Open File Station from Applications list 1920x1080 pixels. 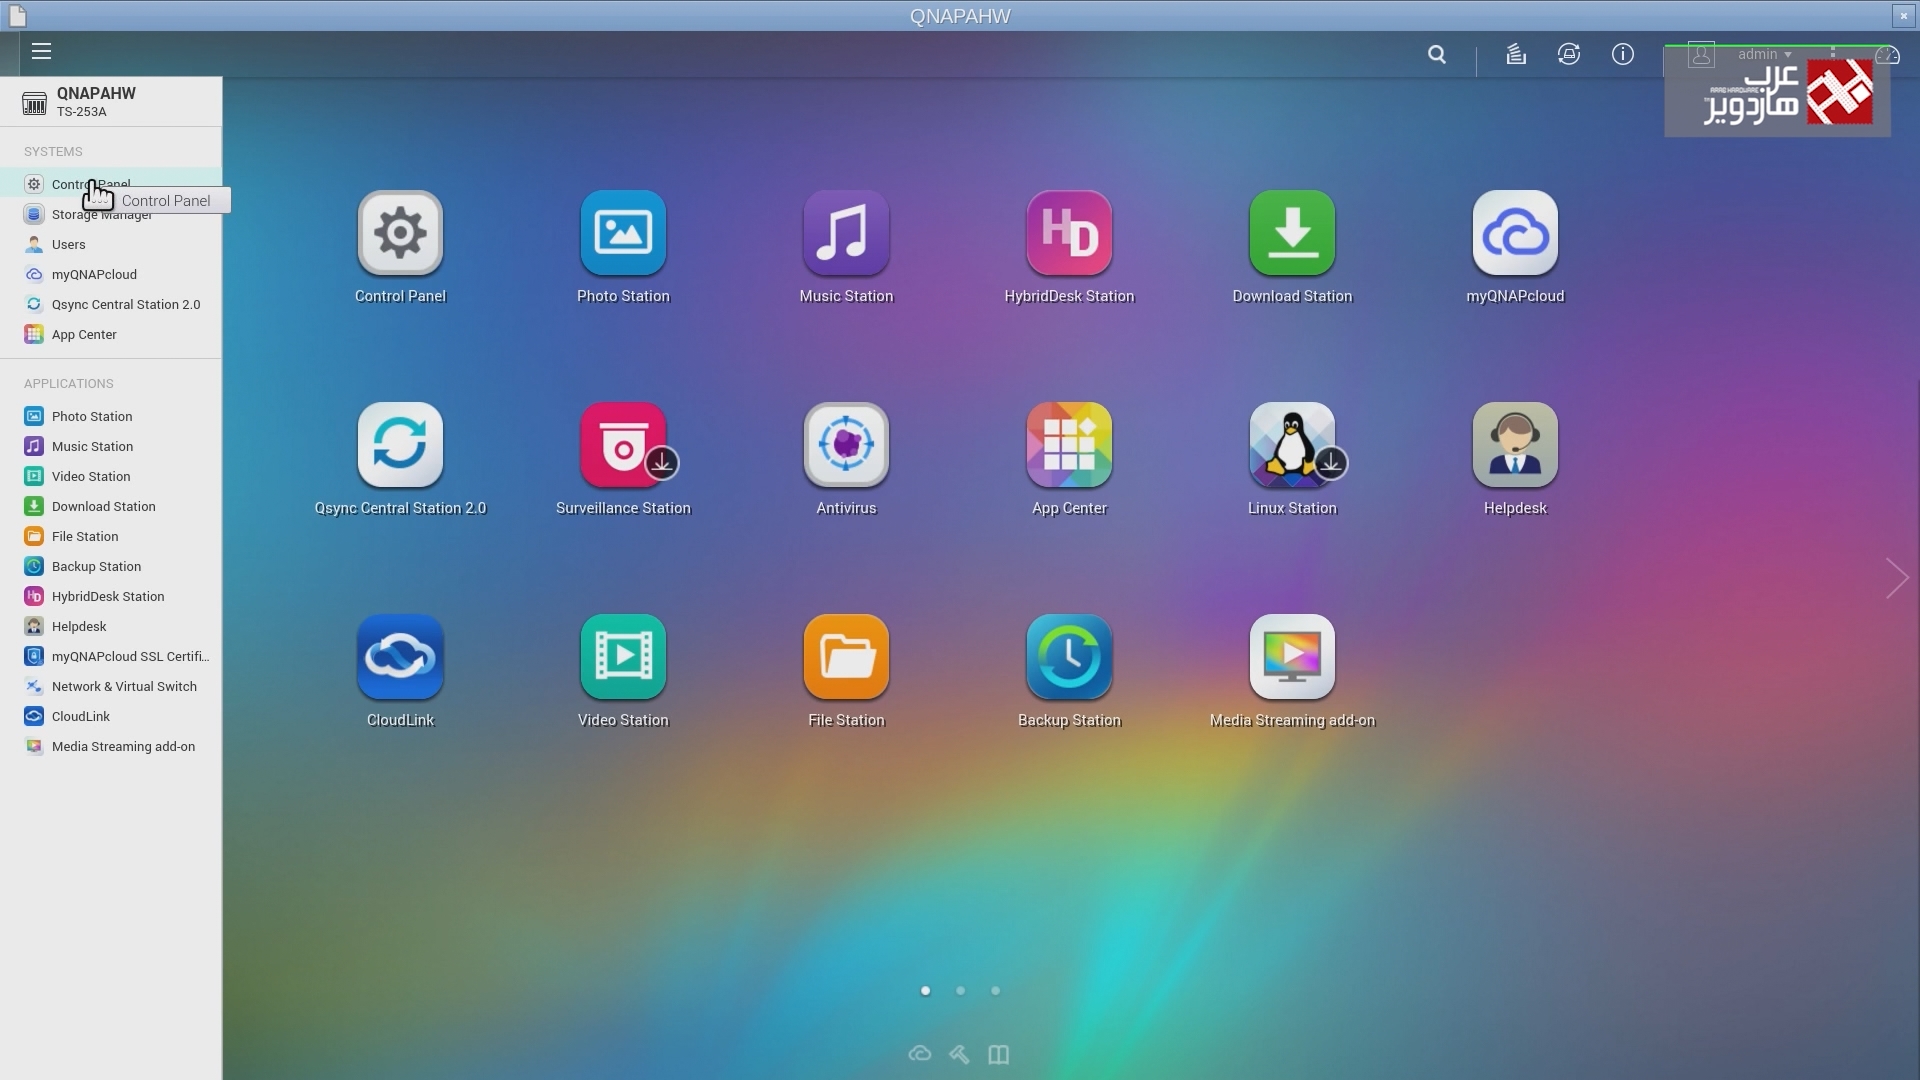point(111,536)
